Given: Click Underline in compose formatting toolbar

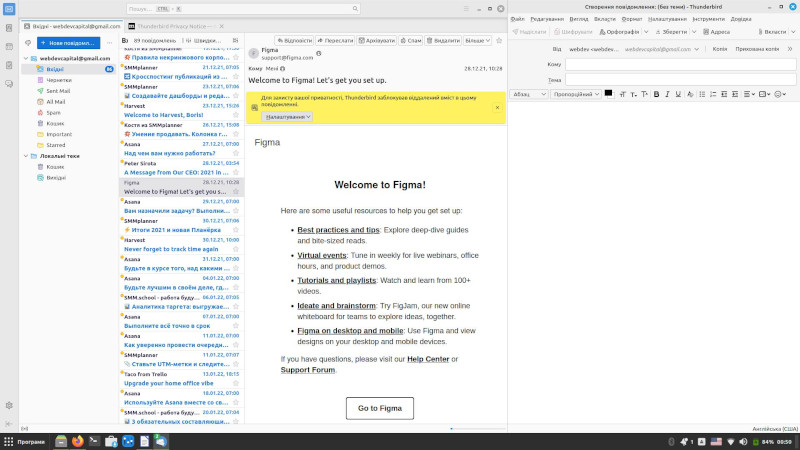Looking at the screenshot, I should click(x=678, y=94).
